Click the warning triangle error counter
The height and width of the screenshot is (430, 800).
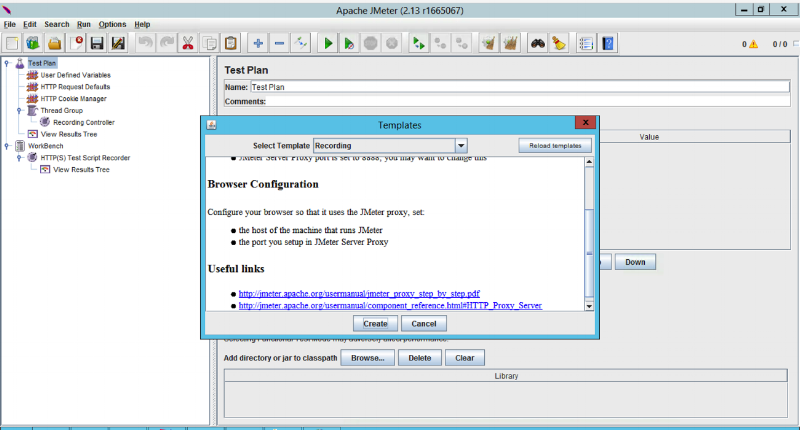(753, 44)
